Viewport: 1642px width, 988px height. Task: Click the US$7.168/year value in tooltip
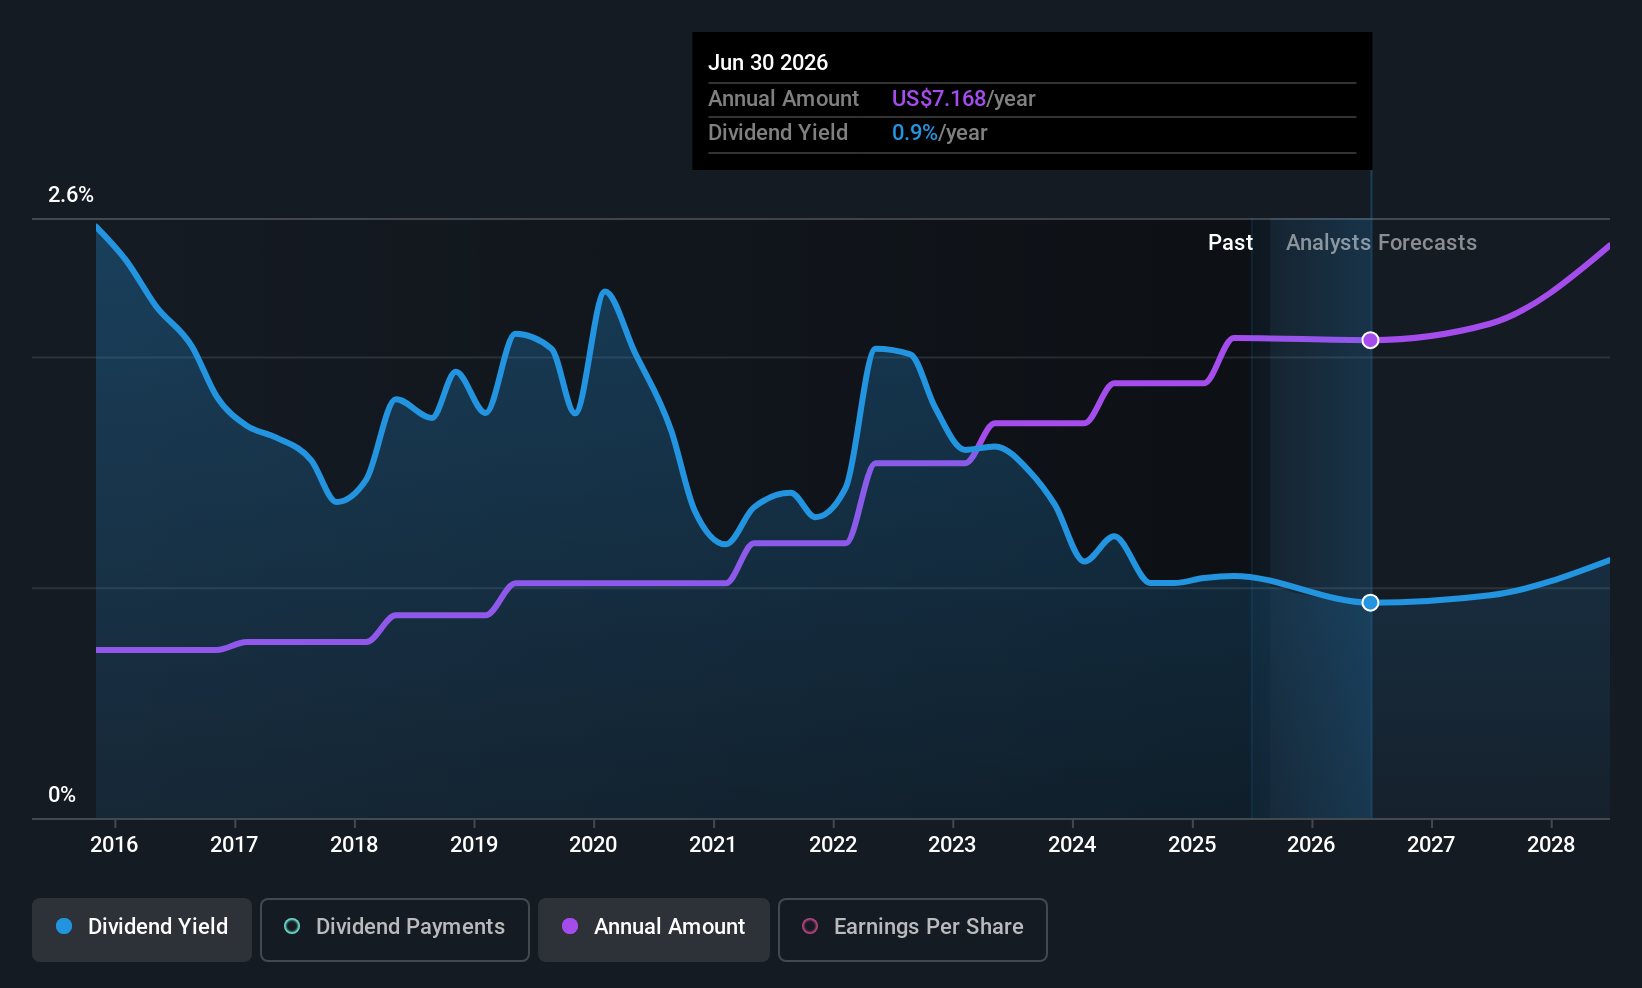point(963,99)
